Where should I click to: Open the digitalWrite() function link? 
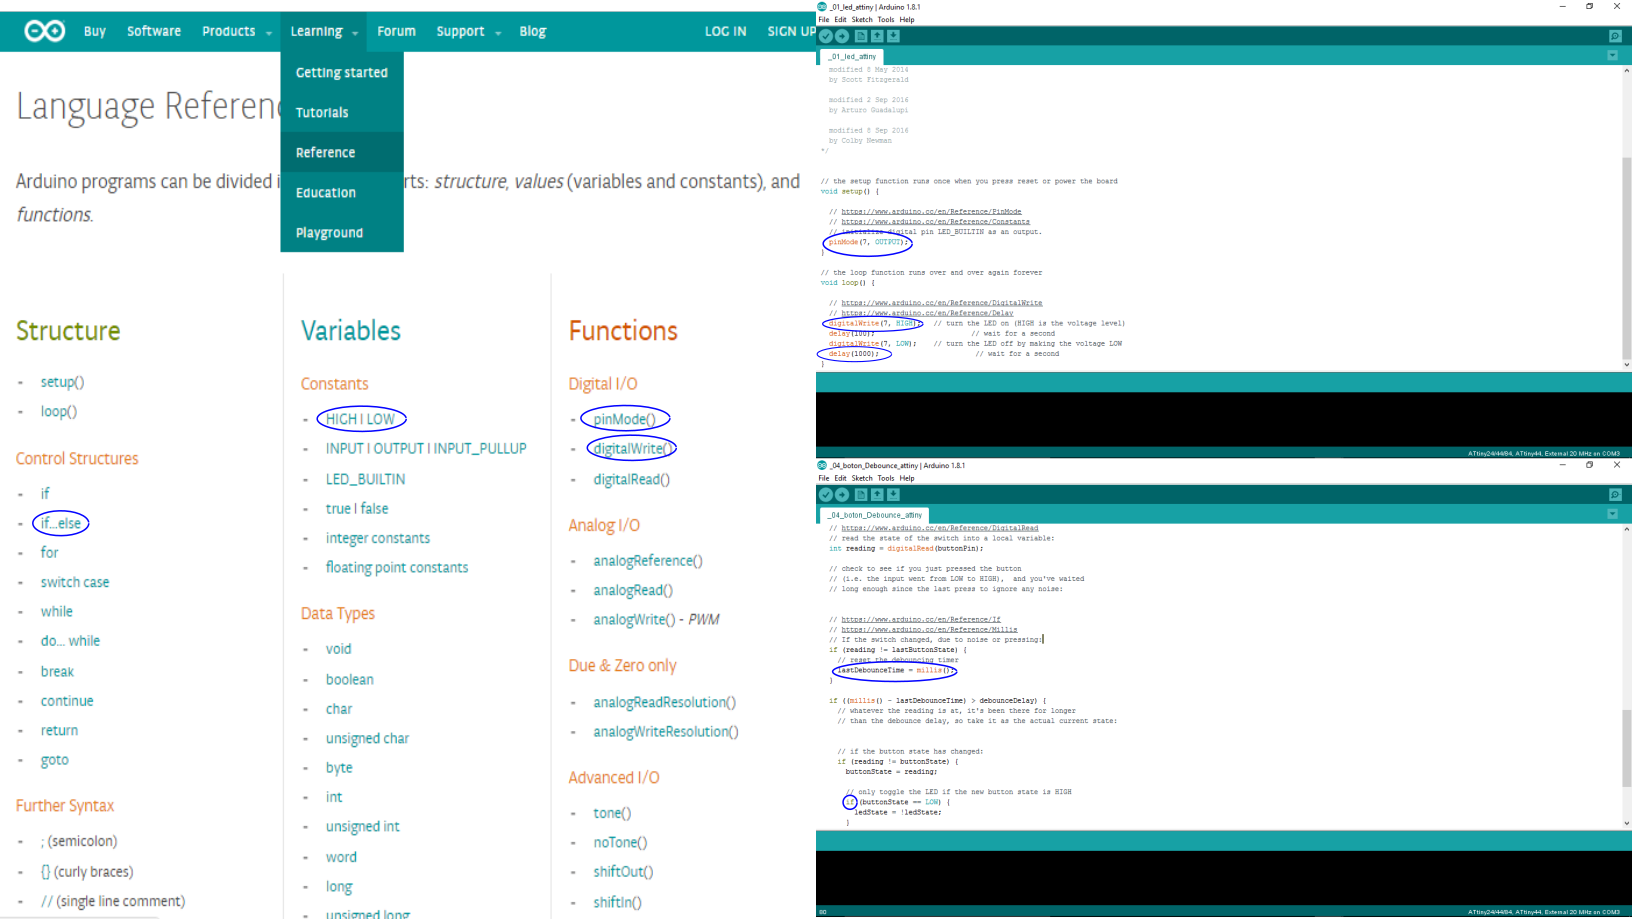pos(632,449)
